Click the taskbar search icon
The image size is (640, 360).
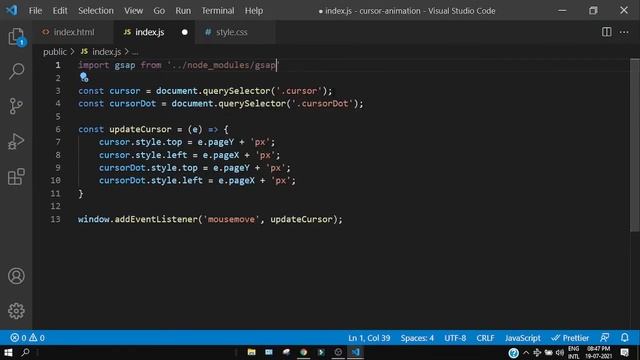click(x=25, y=352)
